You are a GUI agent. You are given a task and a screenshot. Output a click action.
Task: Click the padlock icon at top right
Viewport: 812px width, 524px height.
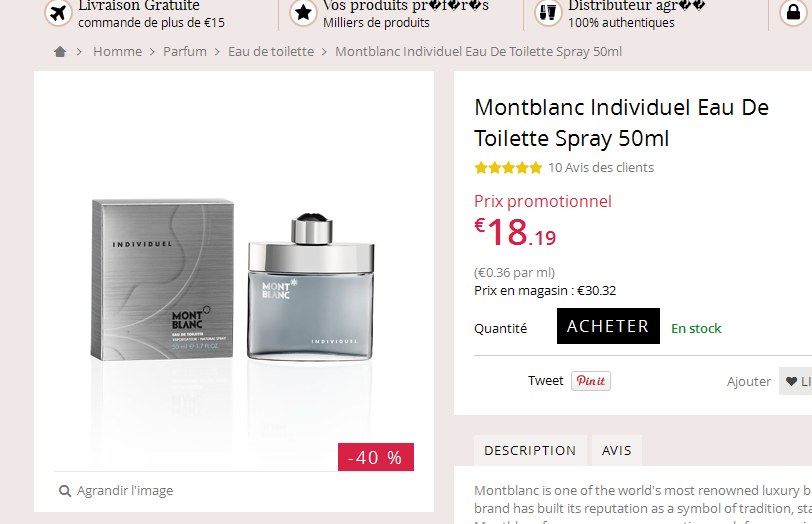tap(793, 13)
